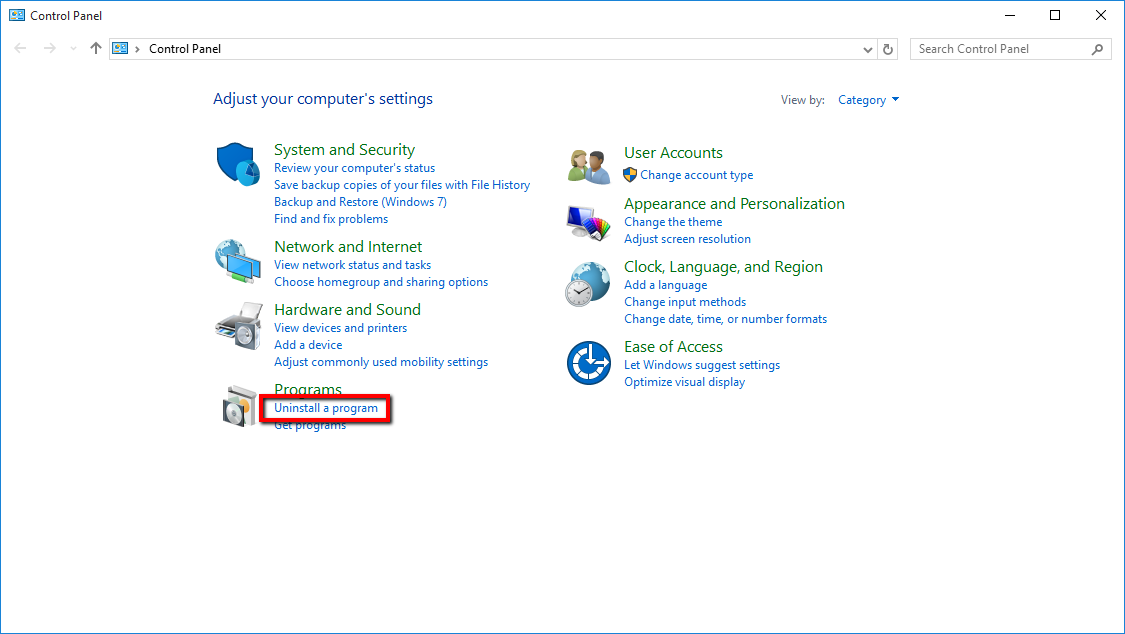Click the Control Panel title bar icon
This screenshot has width=1125, height=634.
17,15
